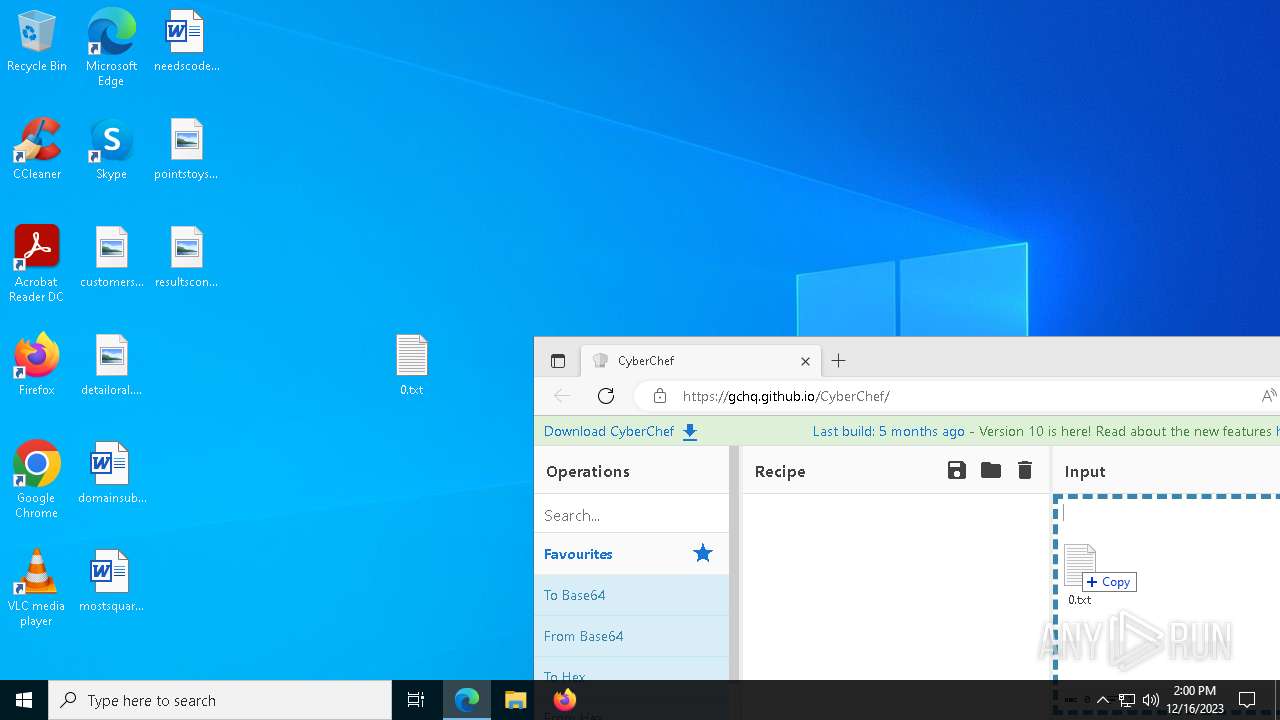Screen dimensions: 1280x720
Task: Close the CyberChef tab
Action: point(805,361)
